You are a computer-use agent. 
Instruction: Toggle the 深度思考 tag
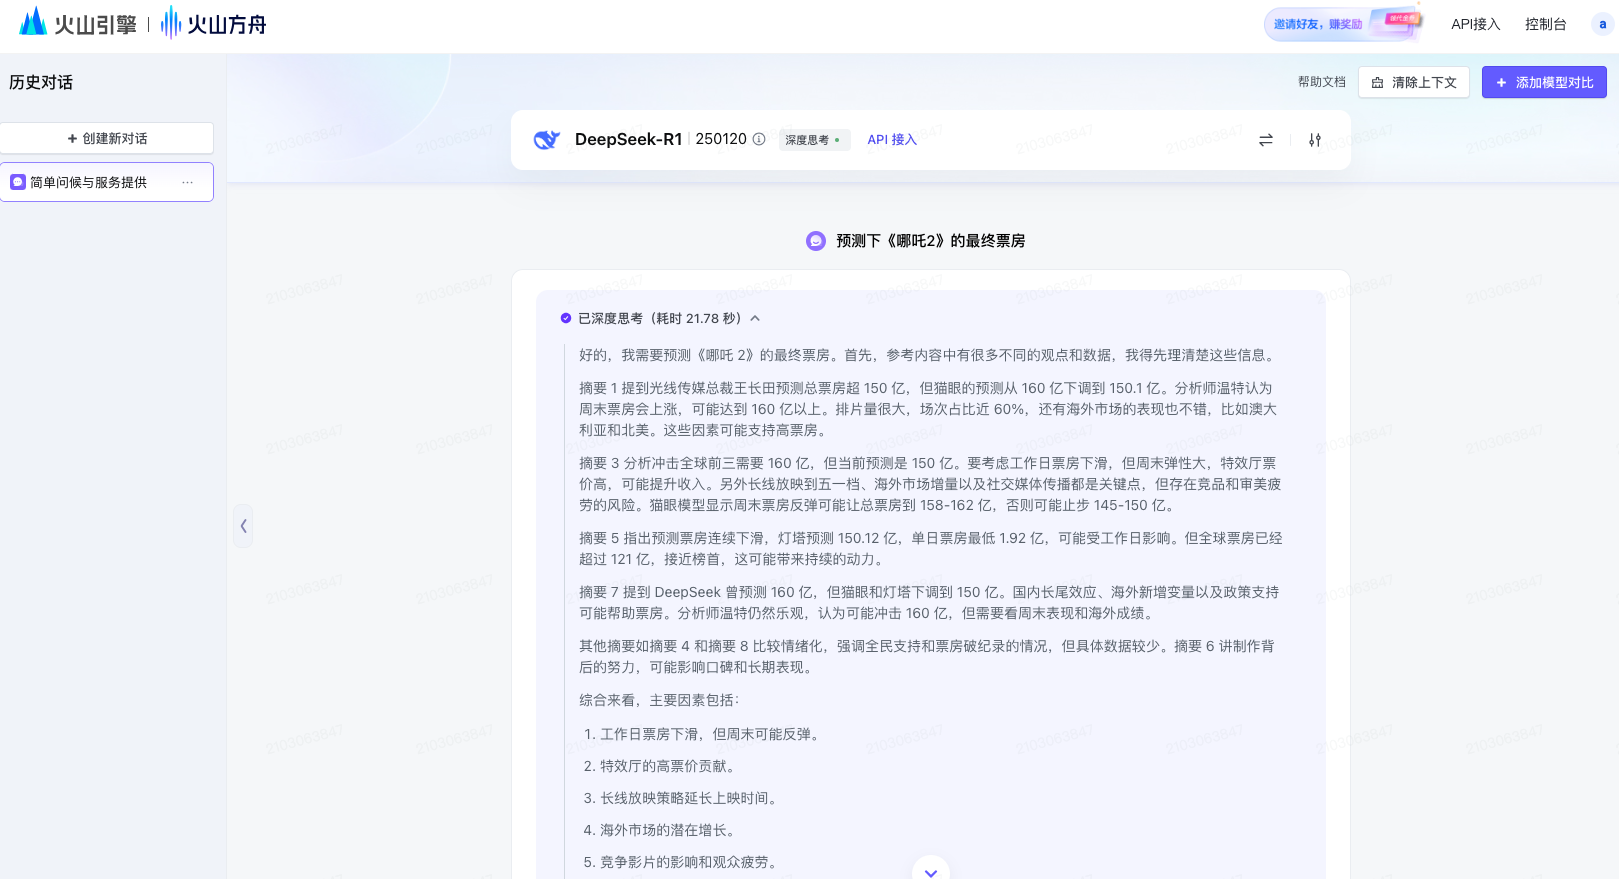click(x=813, y=140)
